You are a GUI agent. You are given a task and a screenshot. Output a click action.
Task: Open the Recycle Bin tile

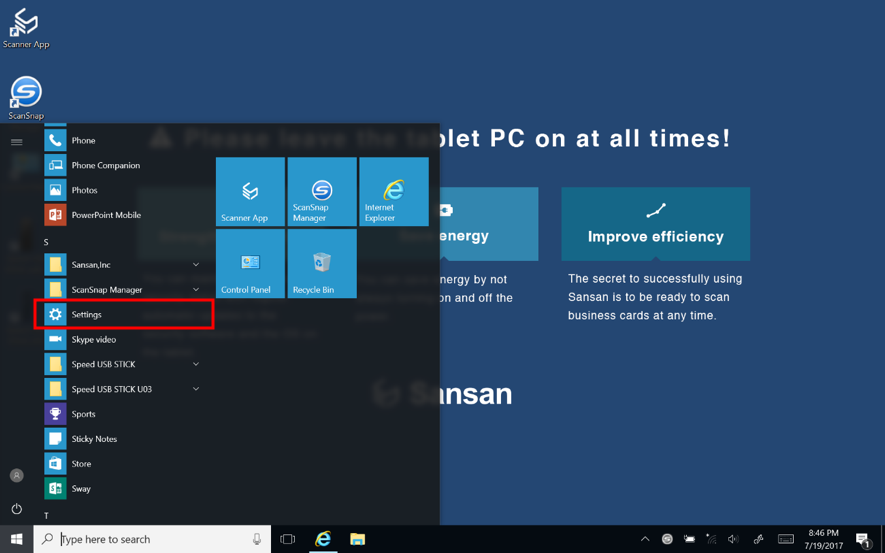[x=322, y=264]
